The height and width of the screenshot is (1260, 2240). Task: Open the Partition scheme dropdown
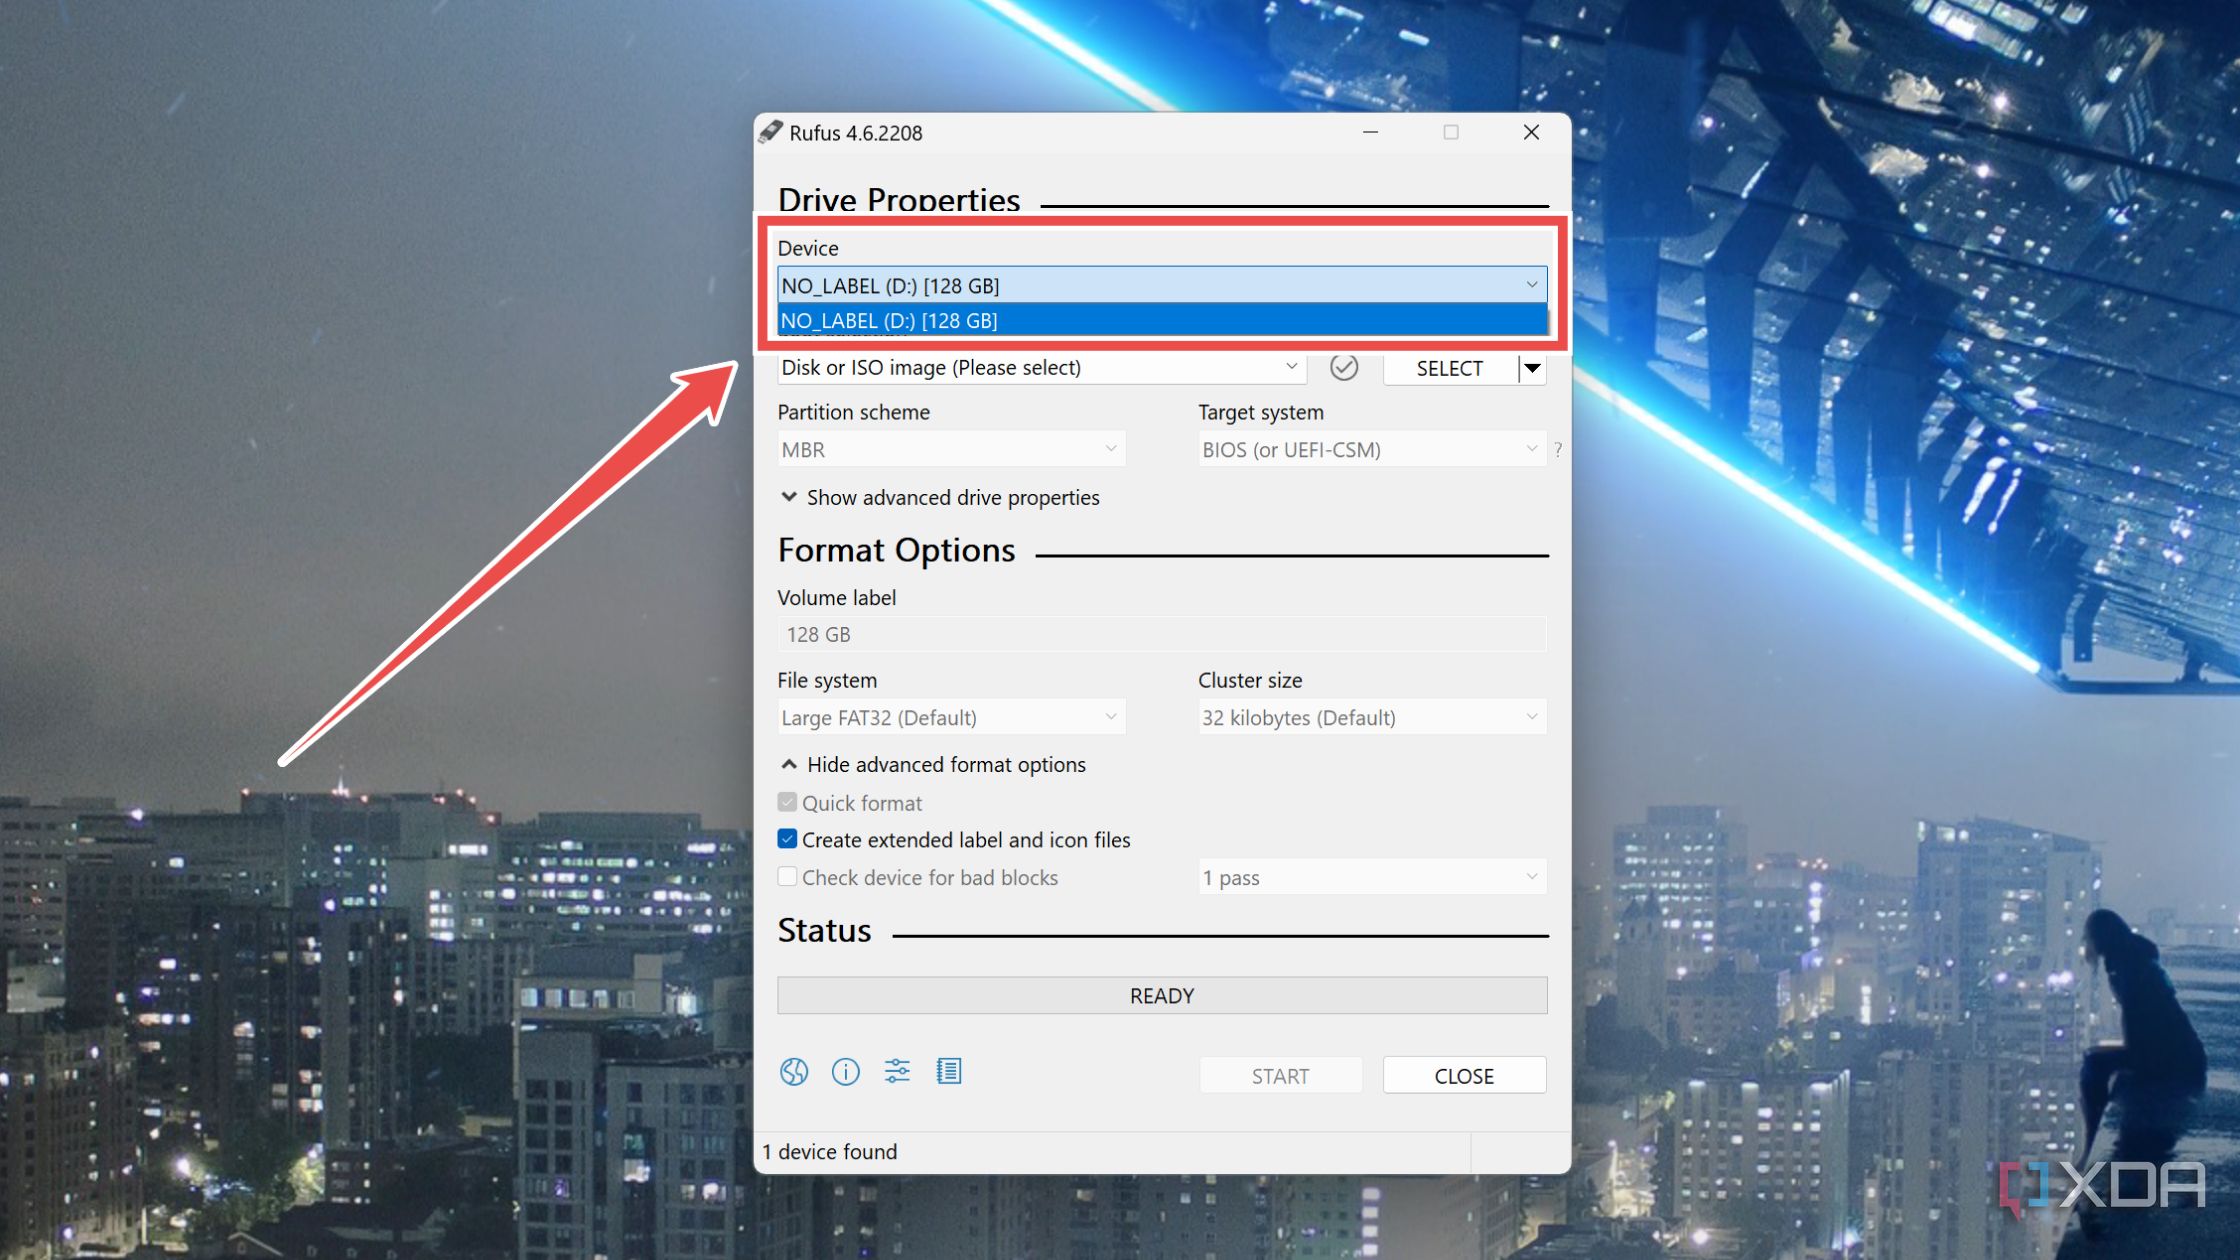1110,449
